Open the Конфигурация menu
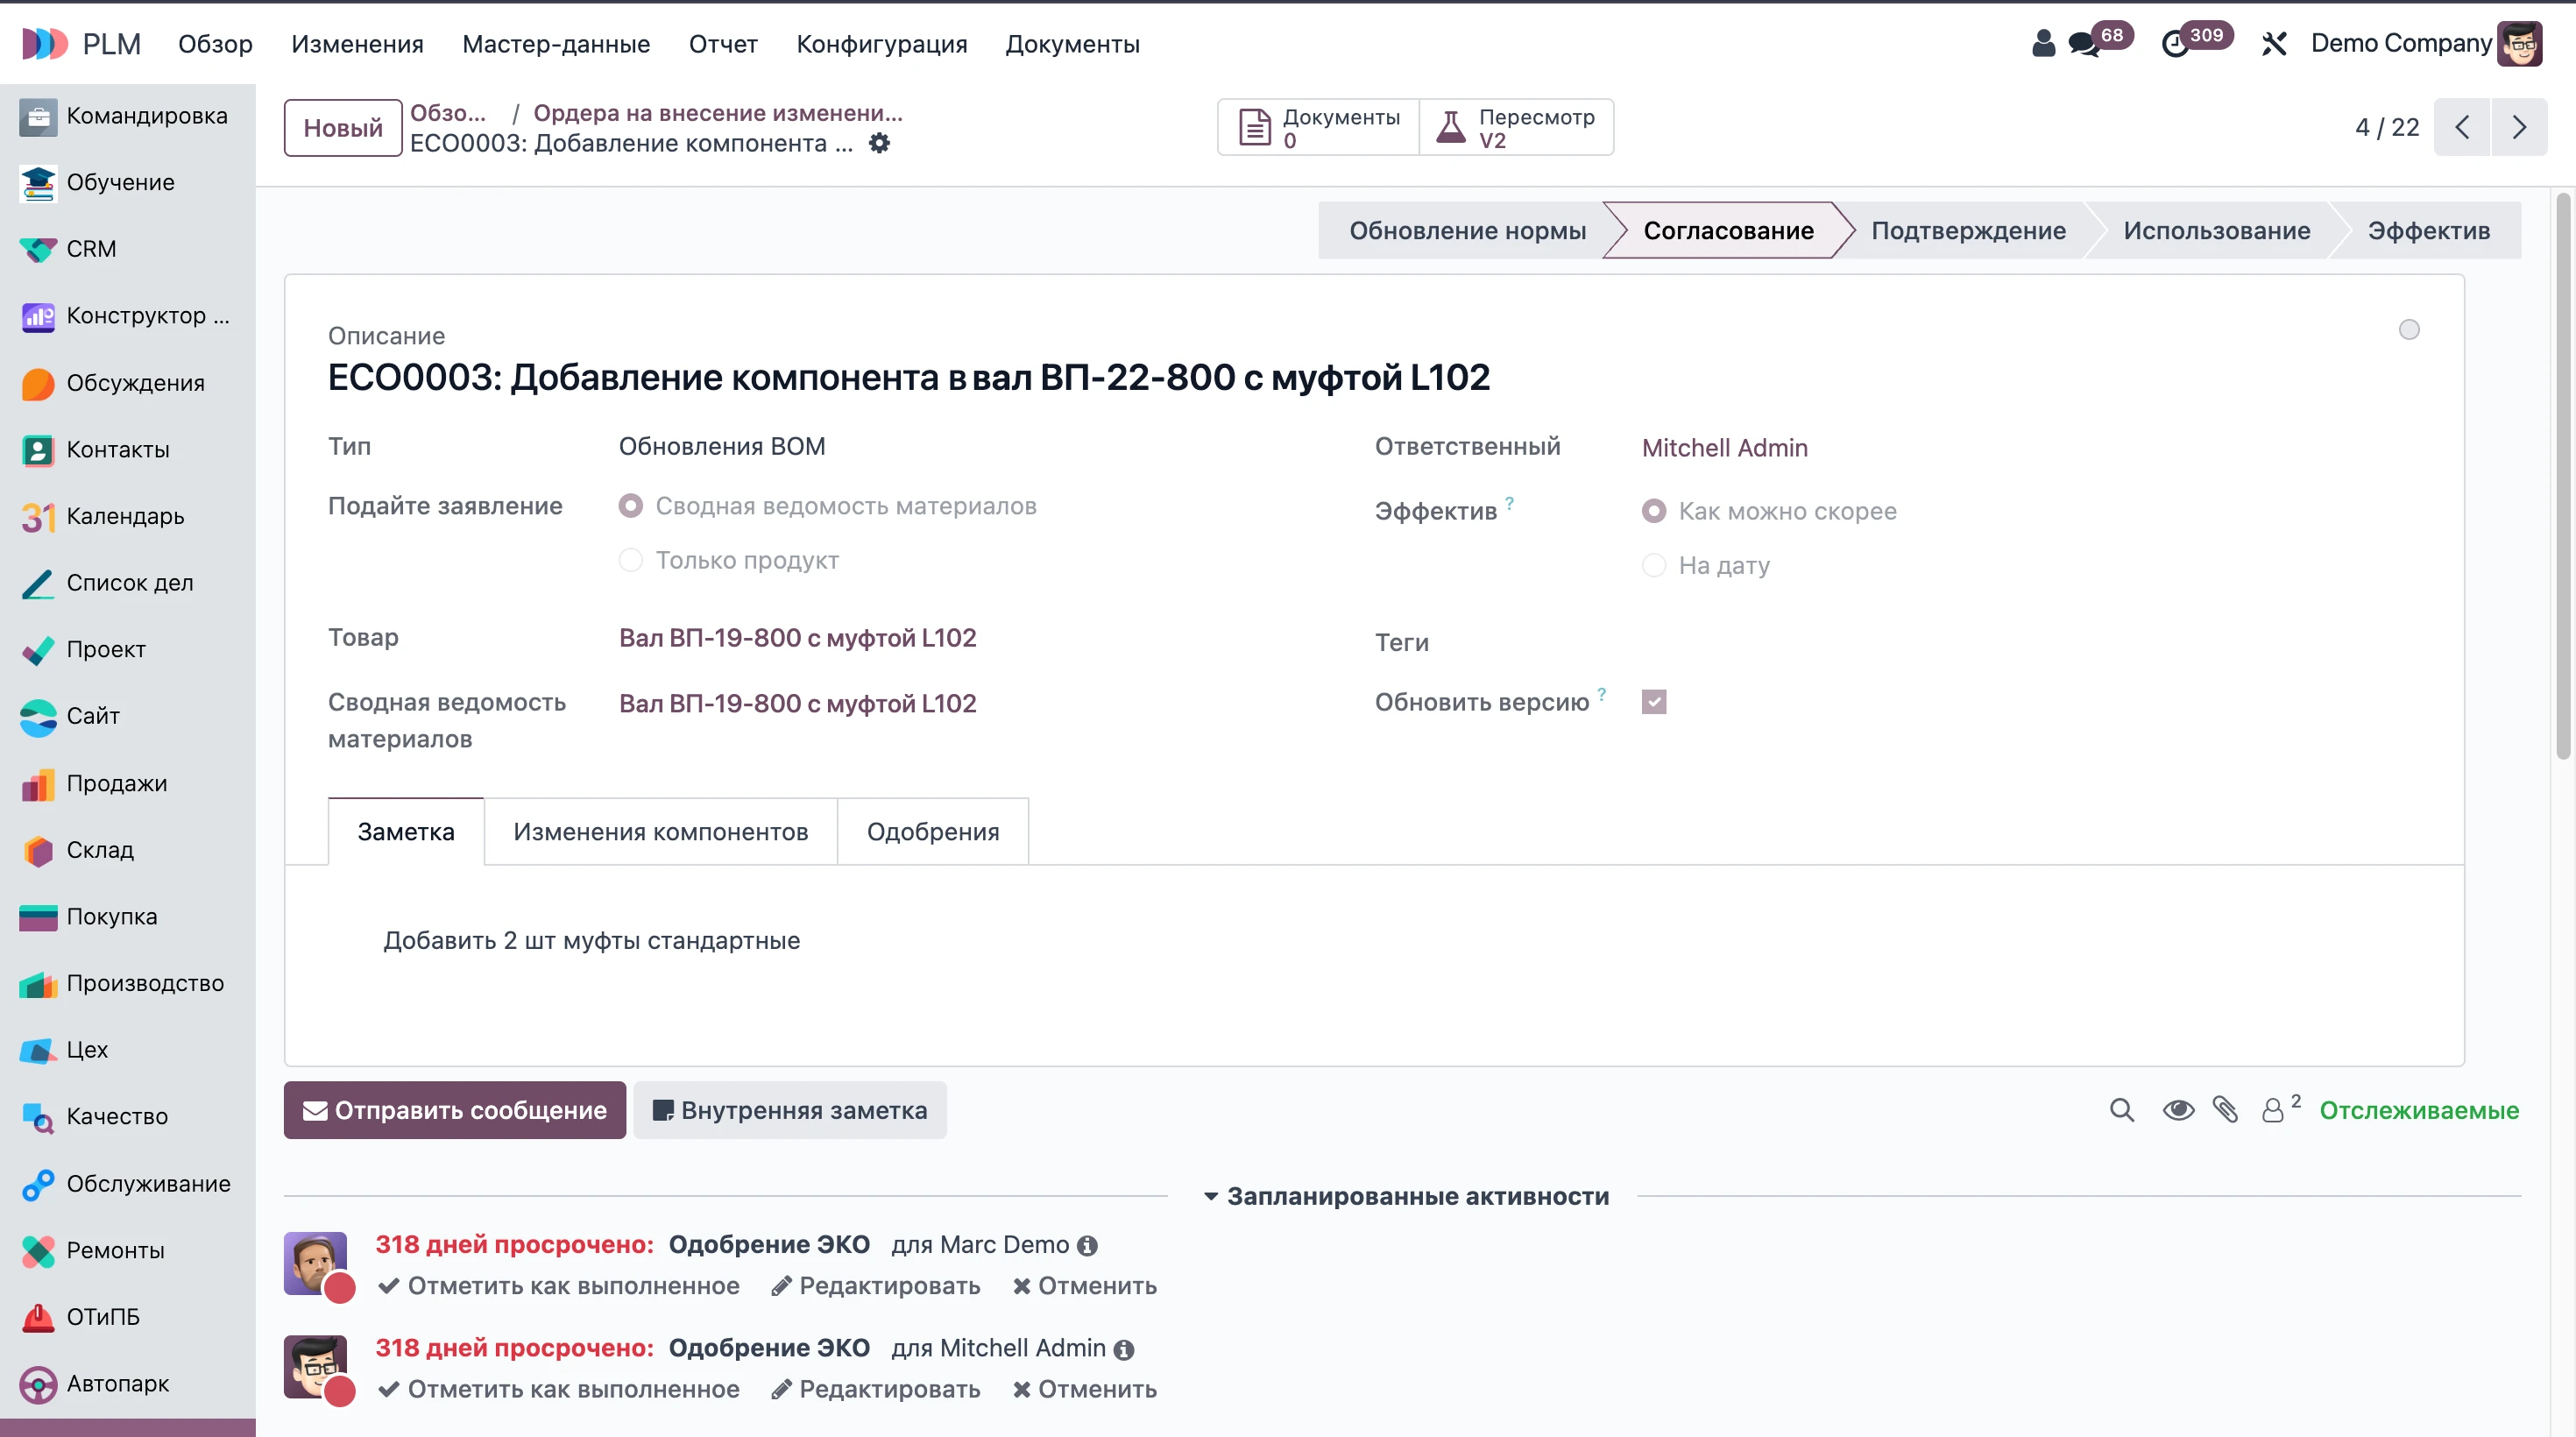Screen dimensions: 2576x1437 [x=881, y=44]
